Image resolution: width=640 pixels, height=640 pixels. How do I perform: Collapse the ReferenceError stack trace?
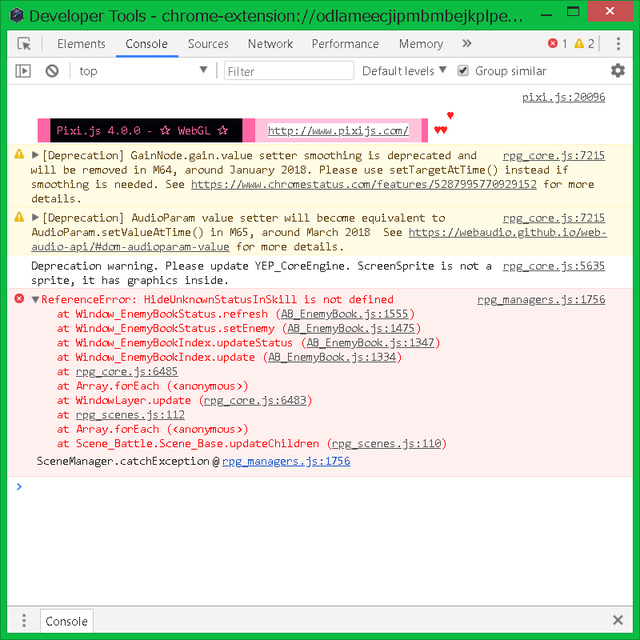35,300
